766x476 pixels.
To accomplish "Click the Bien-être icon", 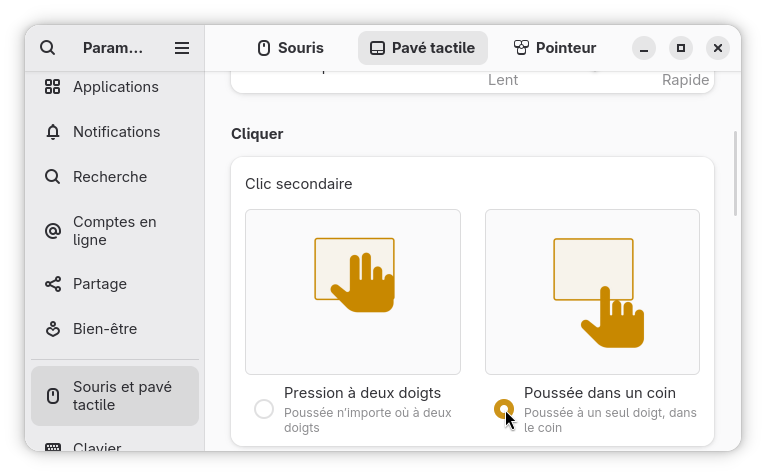I will pos(52,329).
